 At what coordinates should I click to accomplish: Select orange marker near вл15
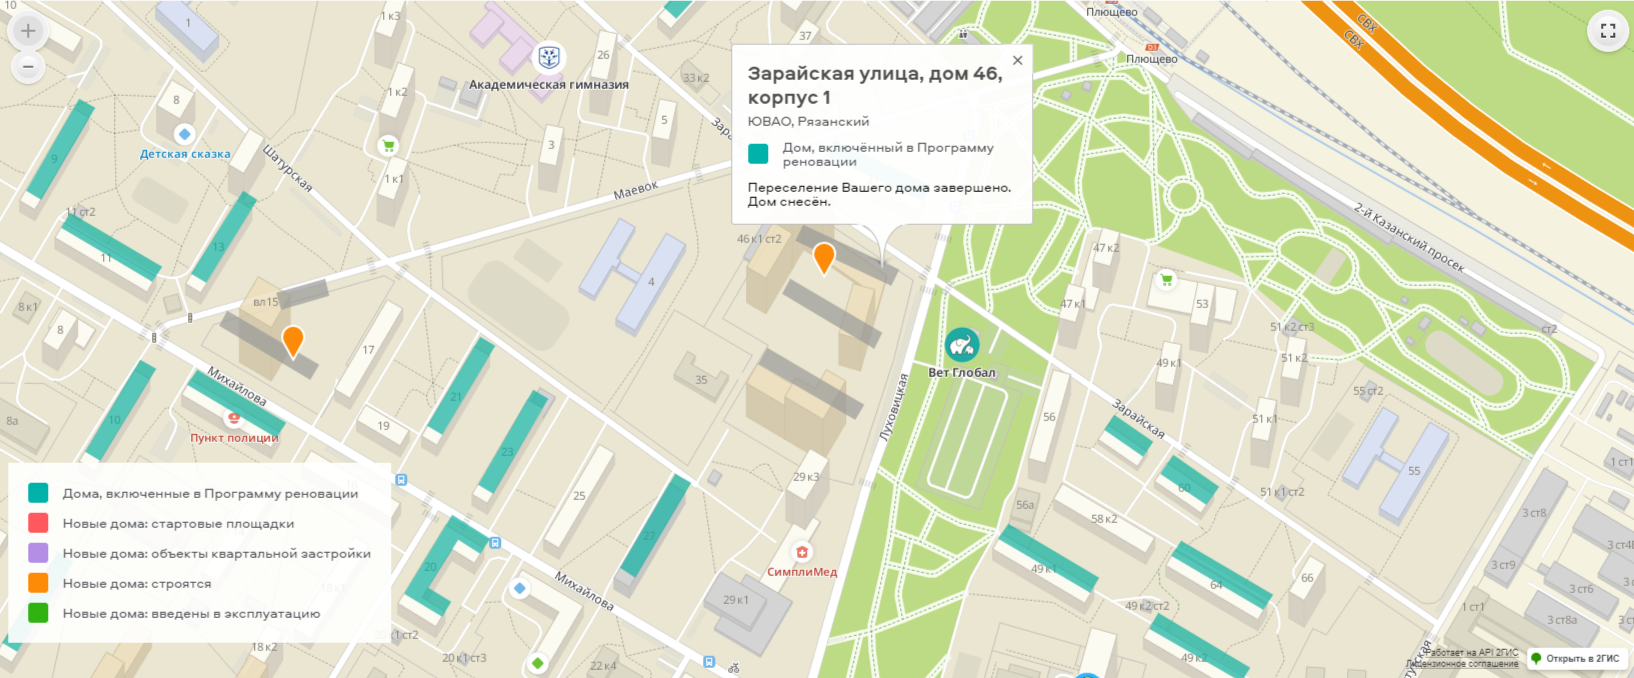point(293,341)
